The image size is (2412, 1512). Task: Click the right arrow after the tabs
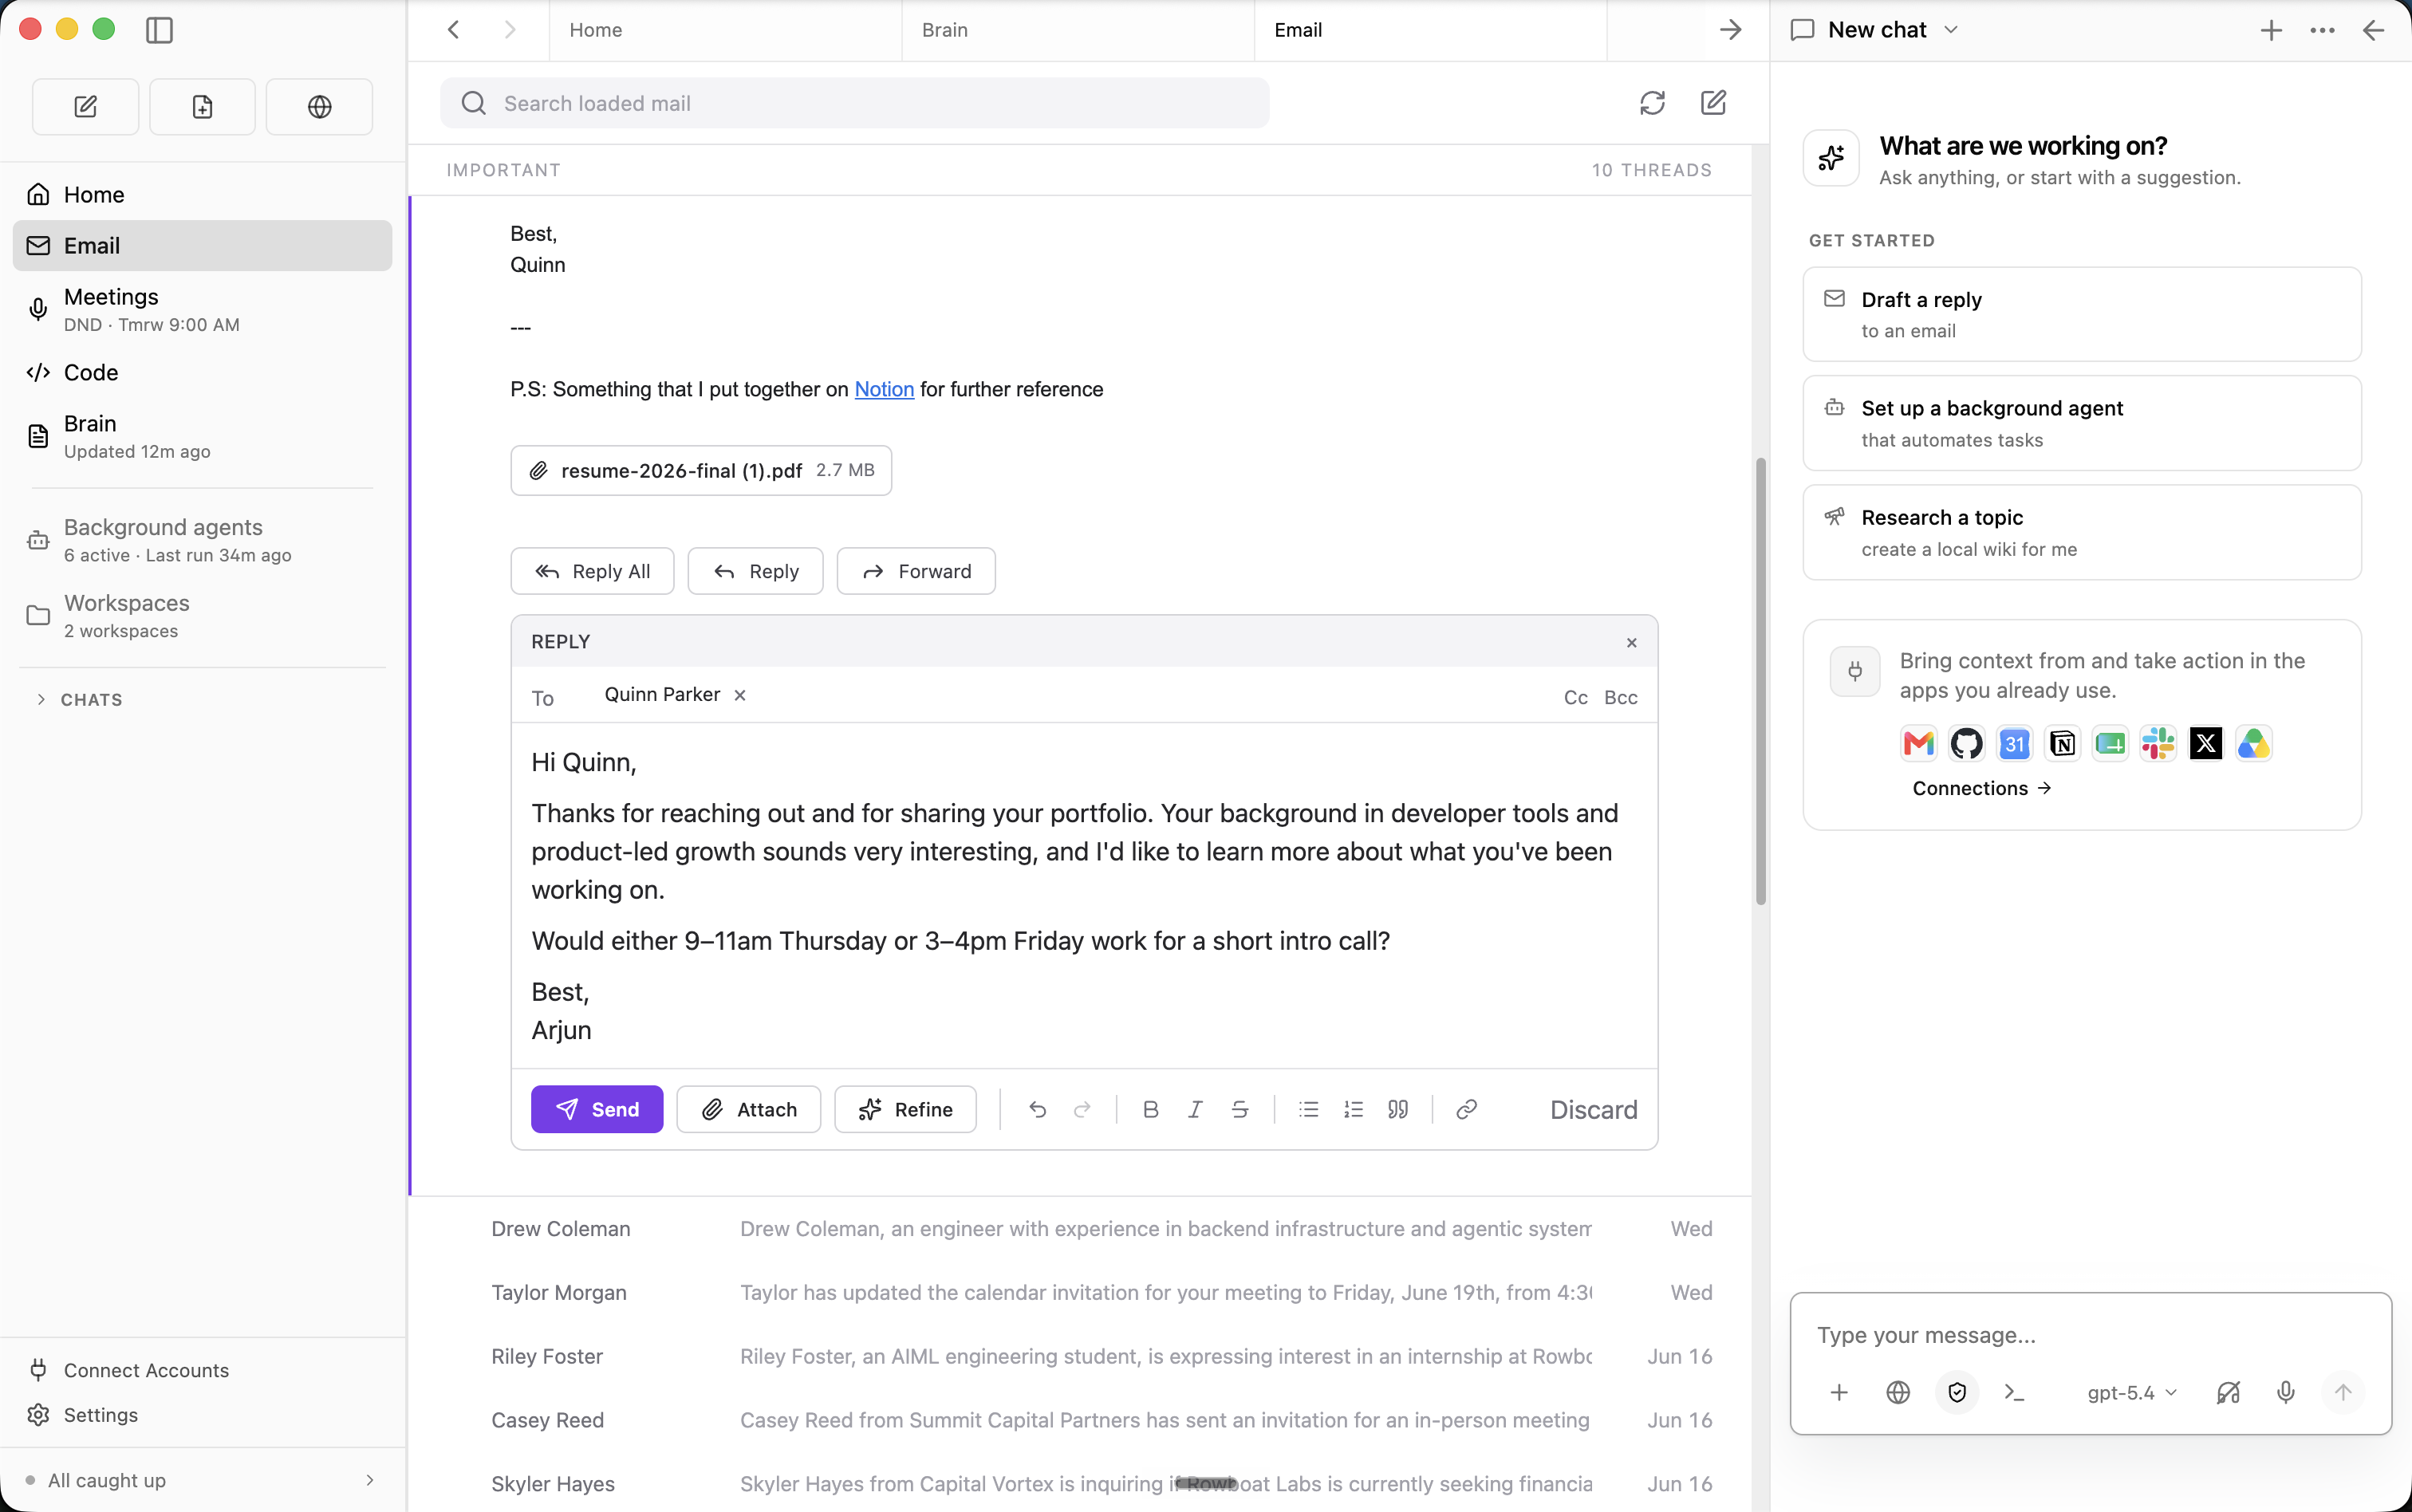pyautogui.click(x=1730, y=30)
